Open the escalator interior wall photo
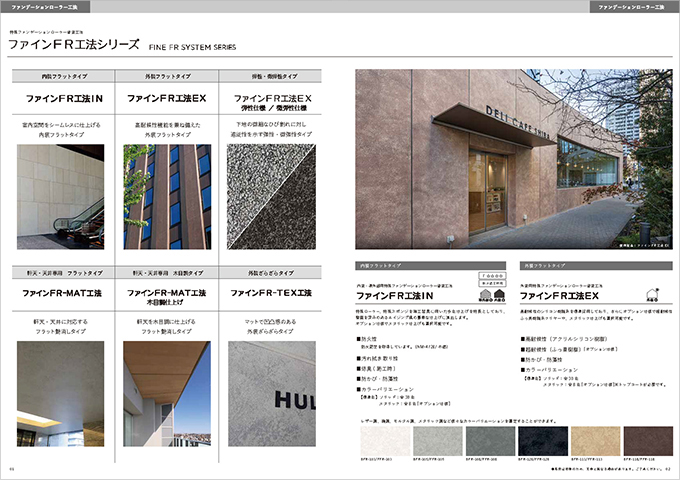This screenshot has height=480, width=680. click(x=59, y=196)
